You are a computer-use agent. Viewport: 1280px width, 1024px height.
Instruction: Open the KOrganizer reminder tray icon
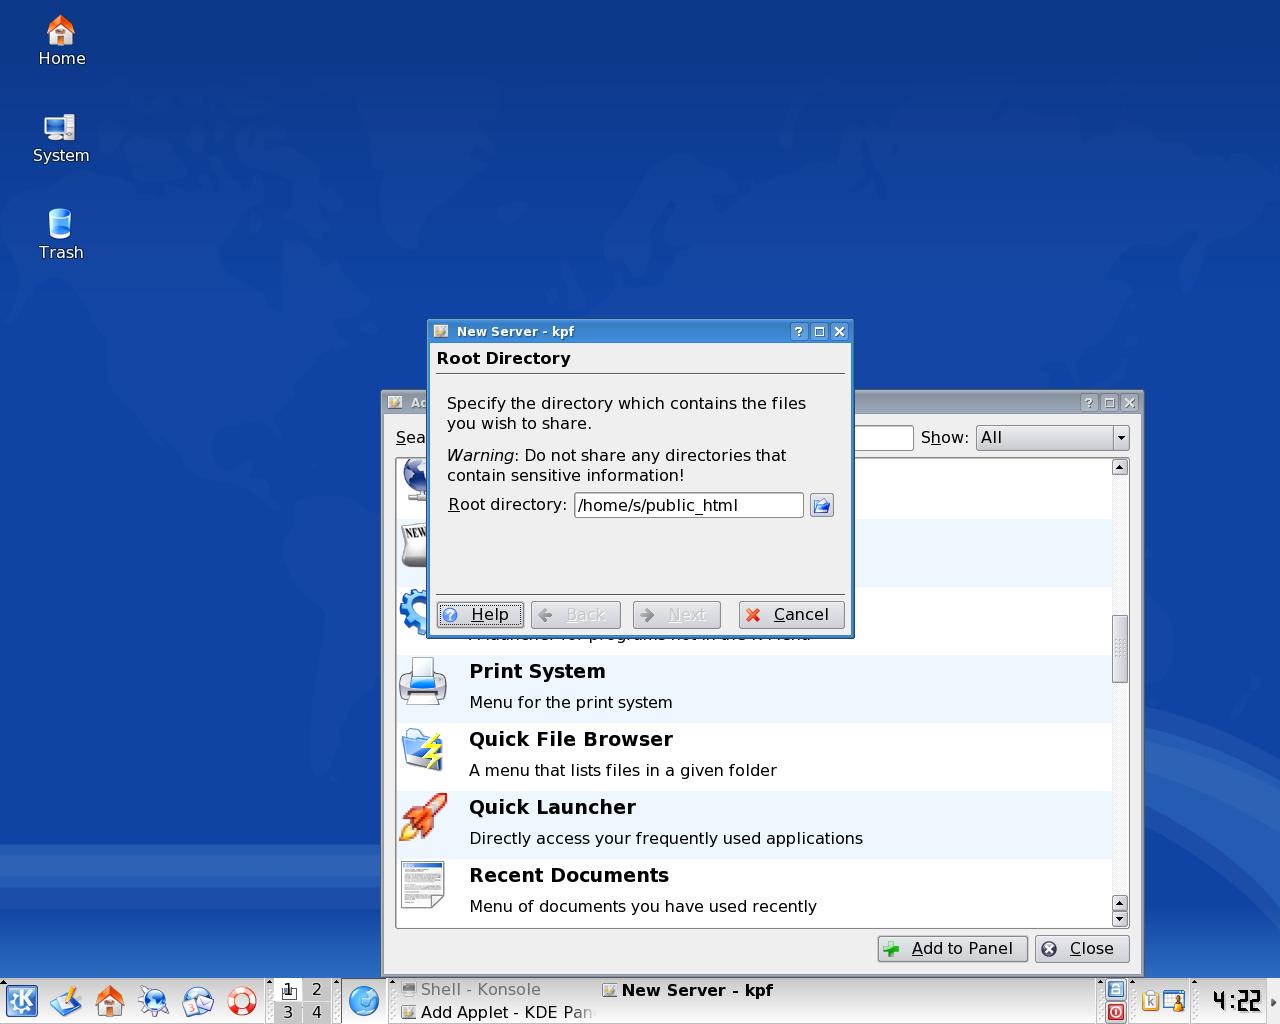[x=1174, y=1000]
